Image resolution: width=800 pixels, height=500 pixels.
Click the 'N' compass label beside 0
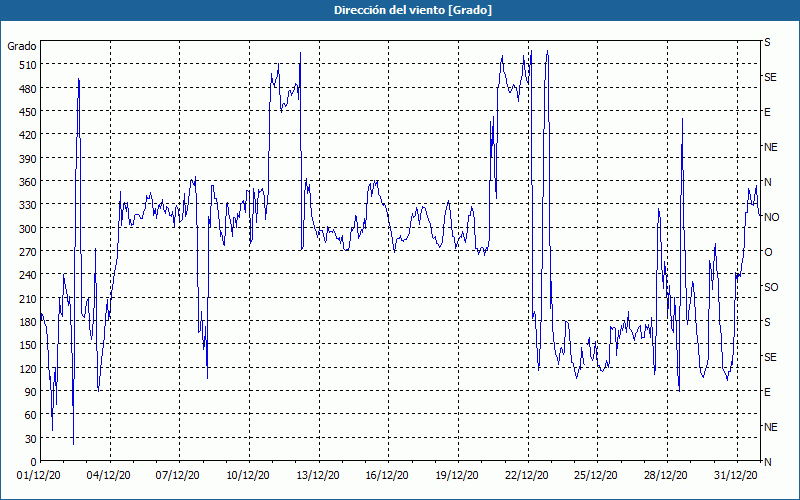767,462
